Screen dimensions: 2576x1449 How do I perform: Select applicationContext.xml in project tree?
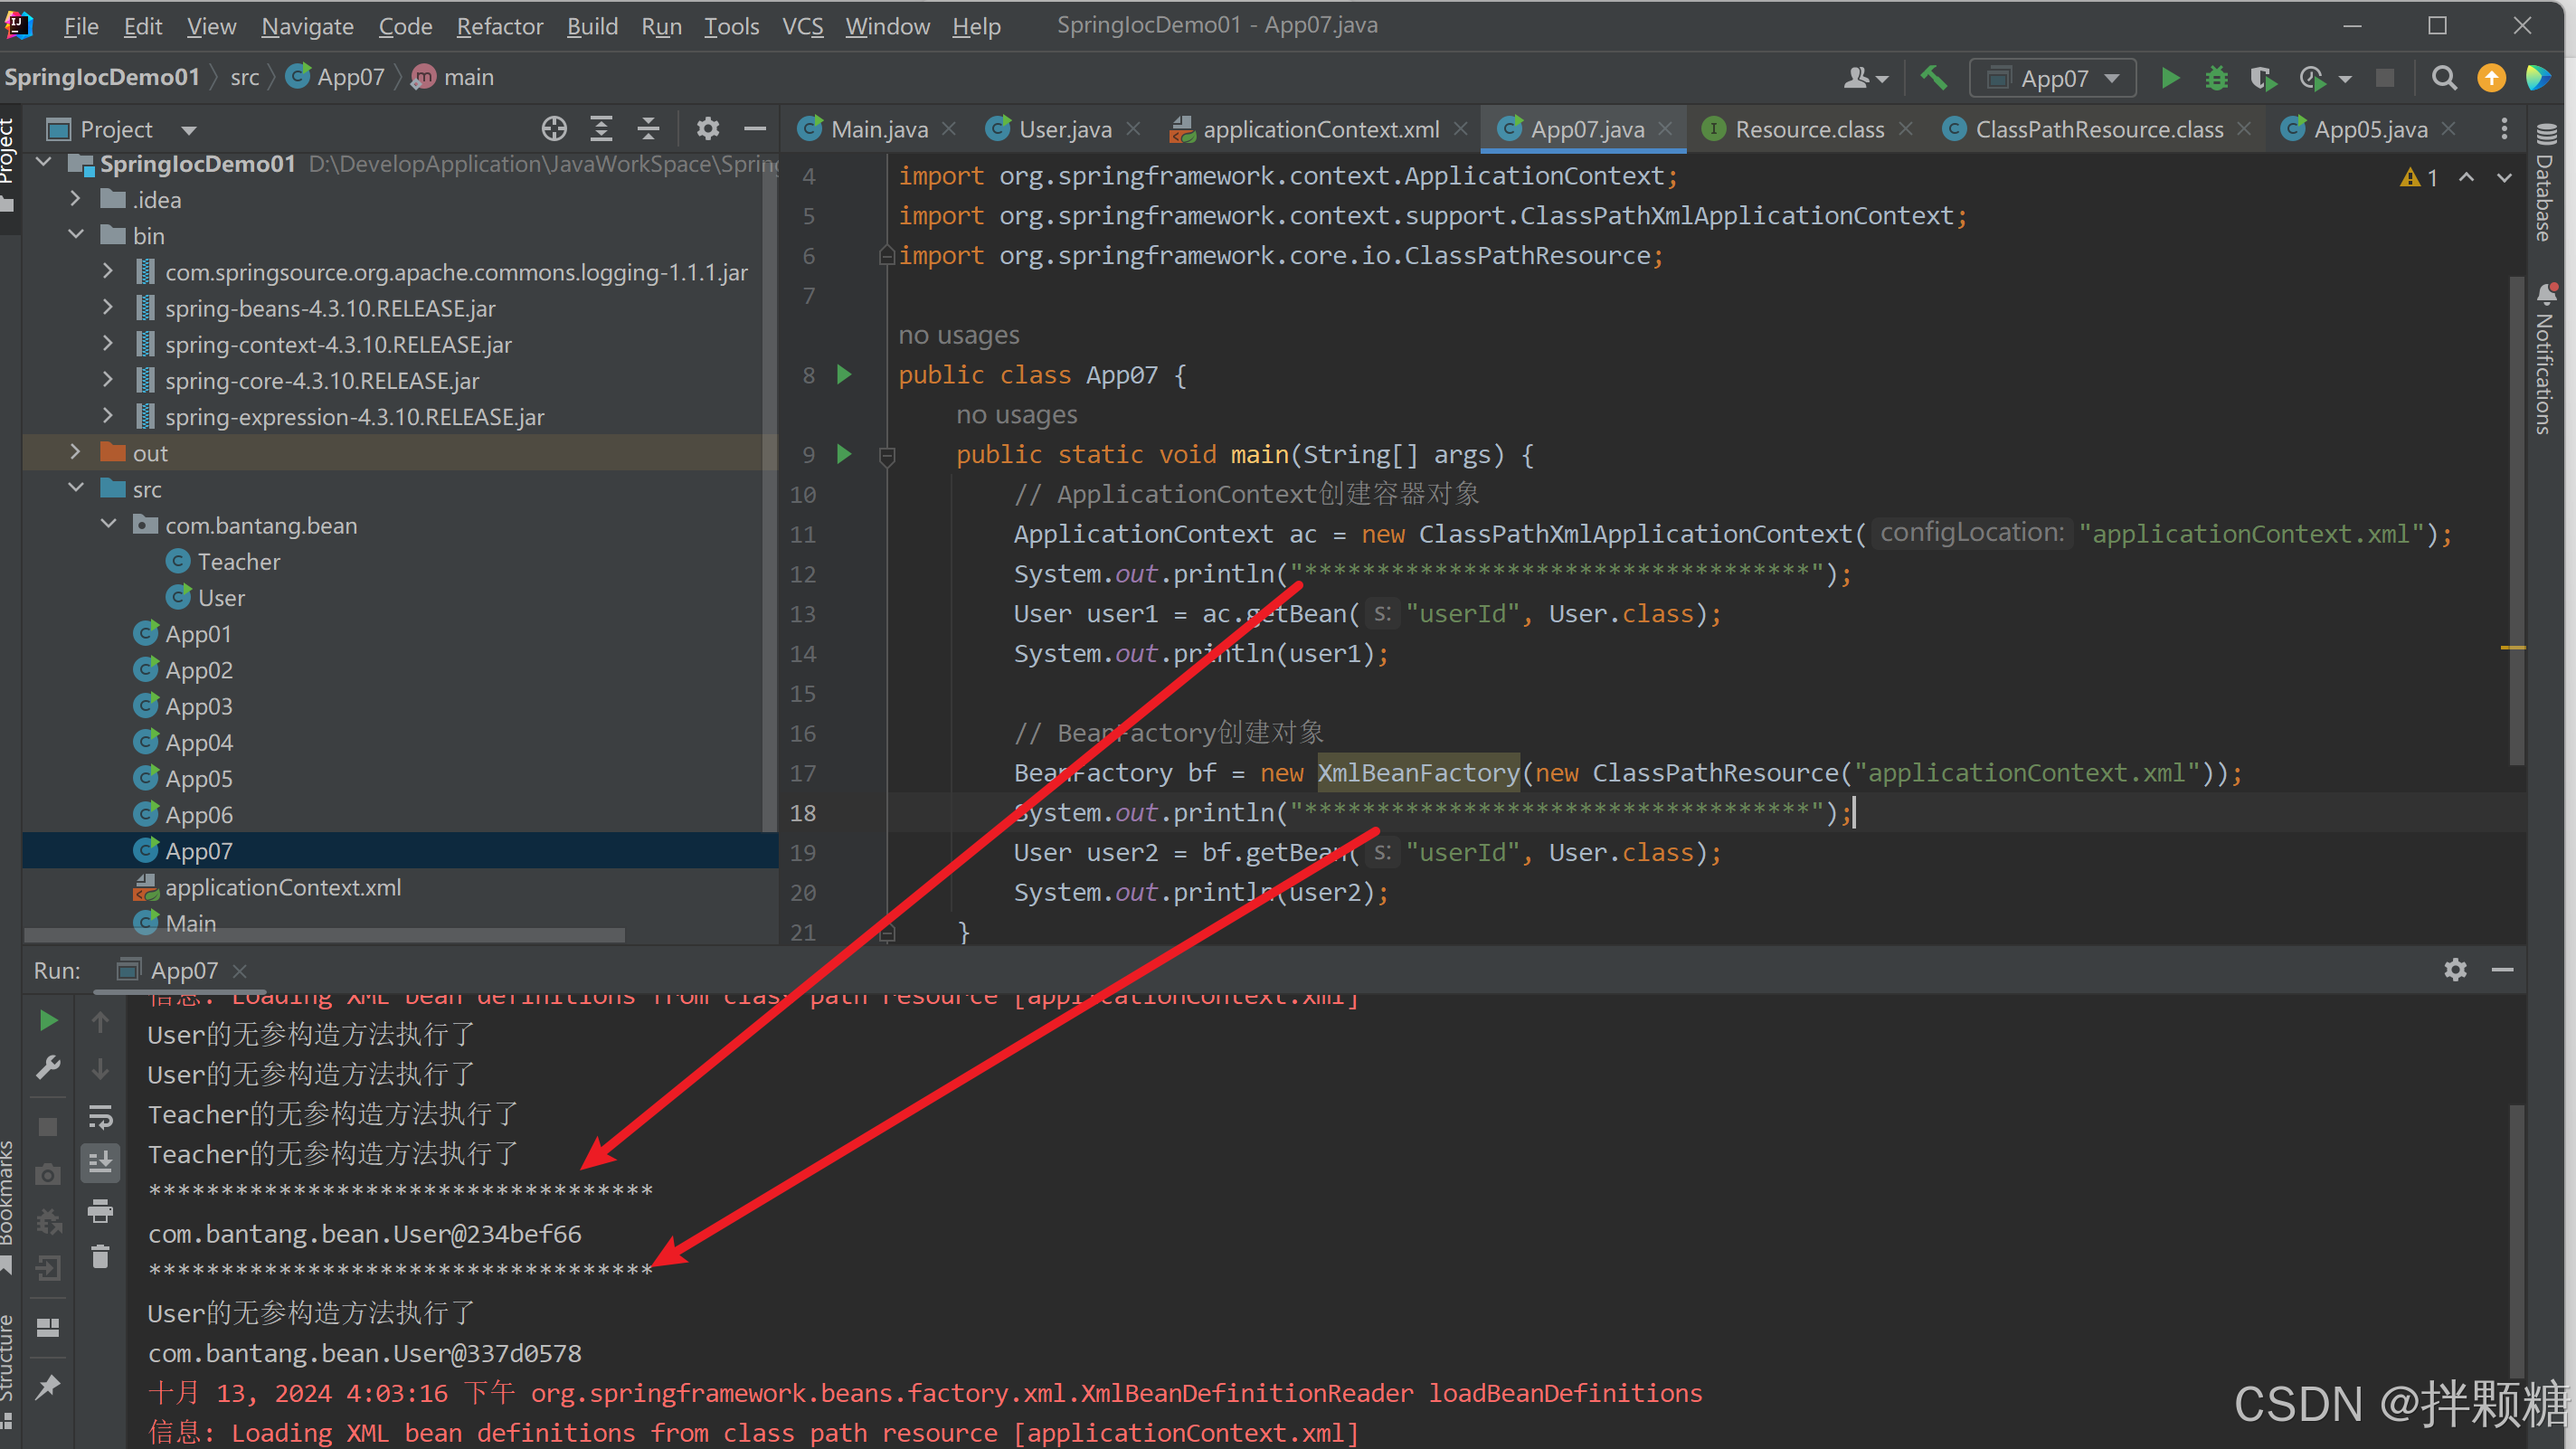[283, 887]
